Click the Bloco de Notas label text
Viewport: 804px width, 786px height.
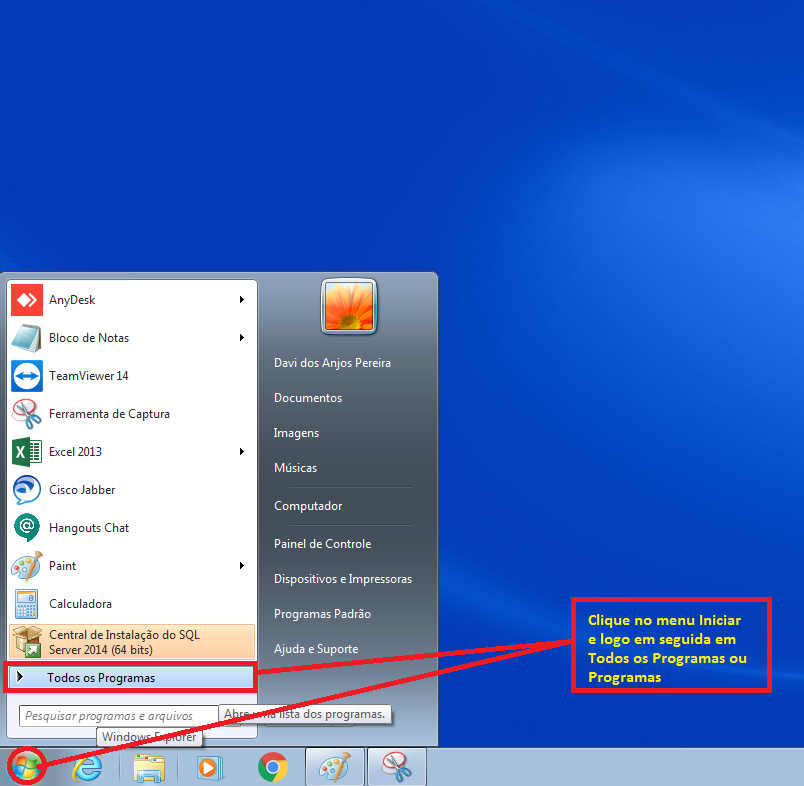89,338
